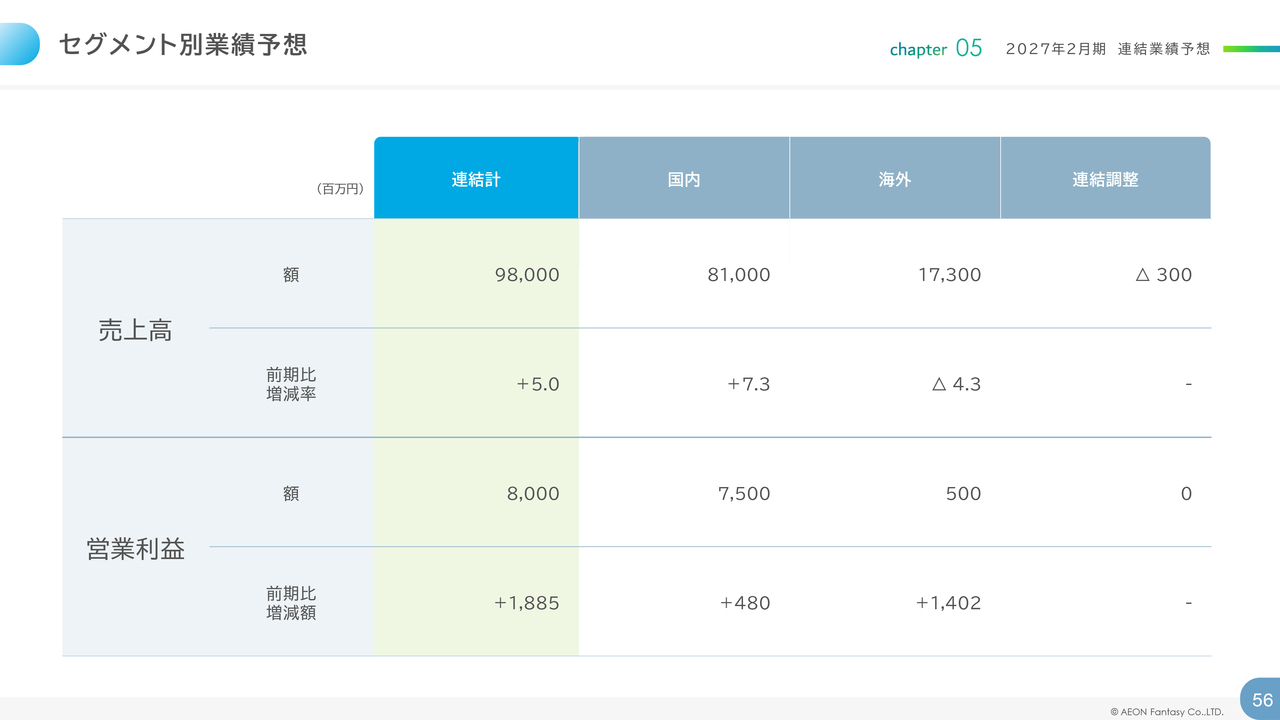Select the 17,300 overseas sales cell
Viewport: 1280px width, 720px height.
[949, 274]
